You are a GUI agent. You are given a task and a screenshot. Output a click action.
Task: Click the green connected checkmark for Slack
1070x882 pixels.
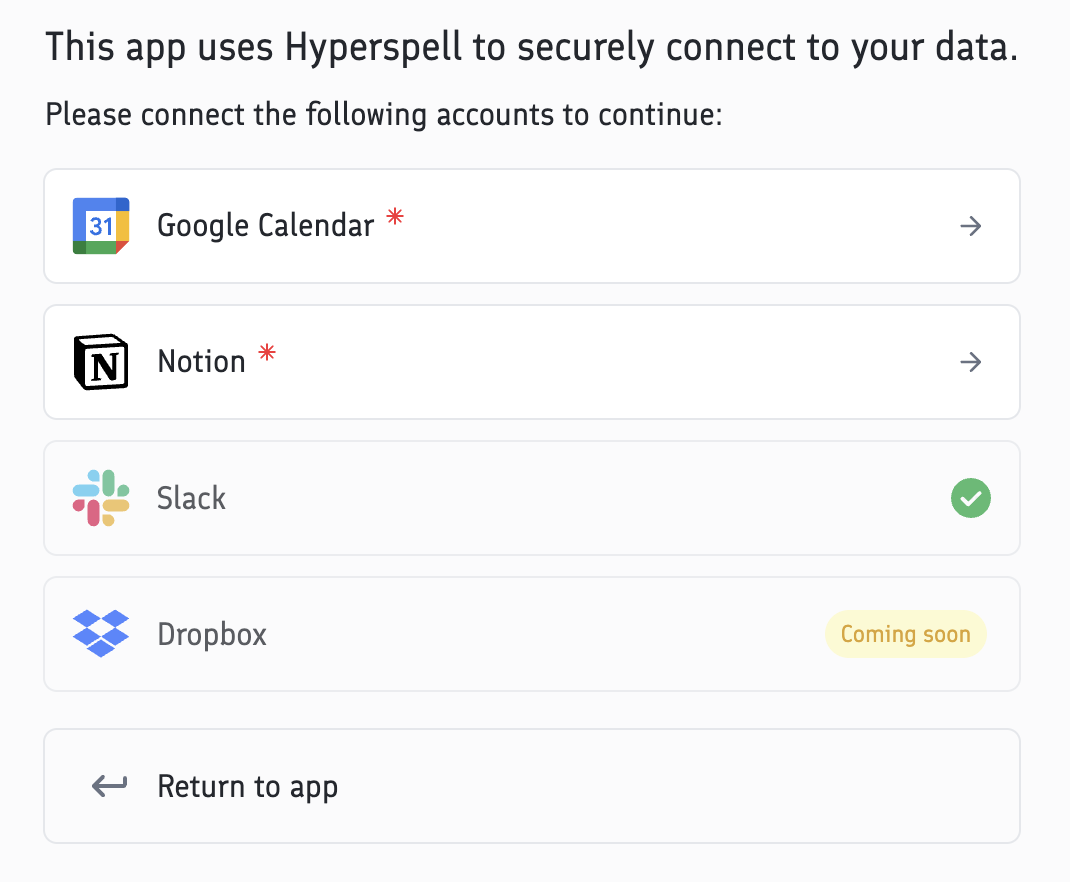(970, 498)
